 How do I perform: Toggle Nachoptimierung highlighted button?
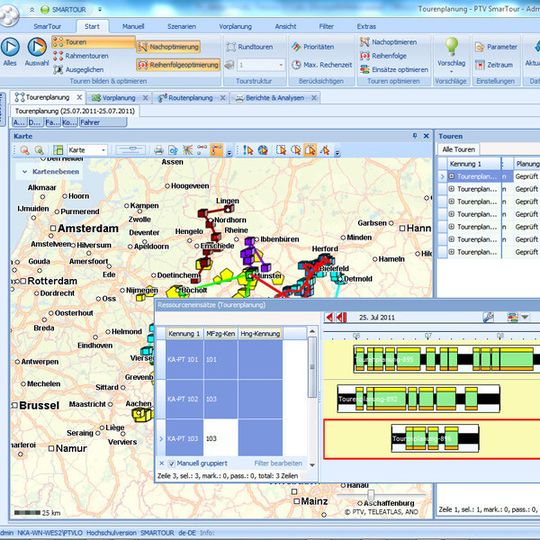169,46
